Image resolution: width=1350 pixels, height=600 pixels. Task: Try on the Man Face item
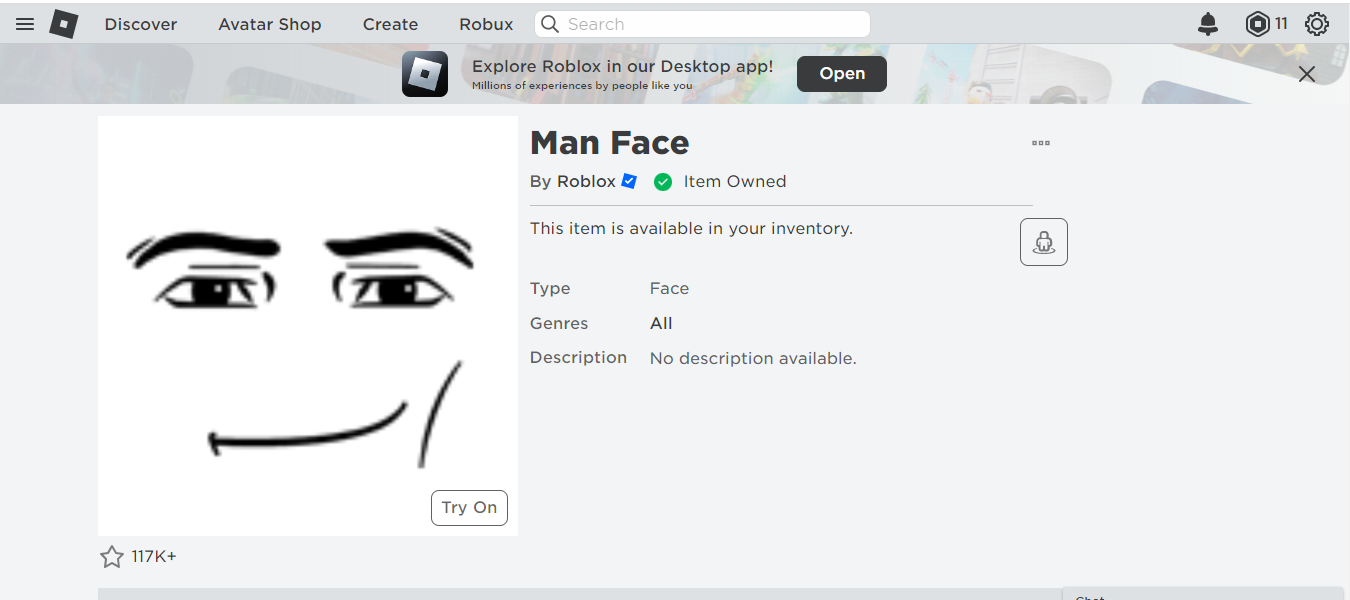point(469,507)
